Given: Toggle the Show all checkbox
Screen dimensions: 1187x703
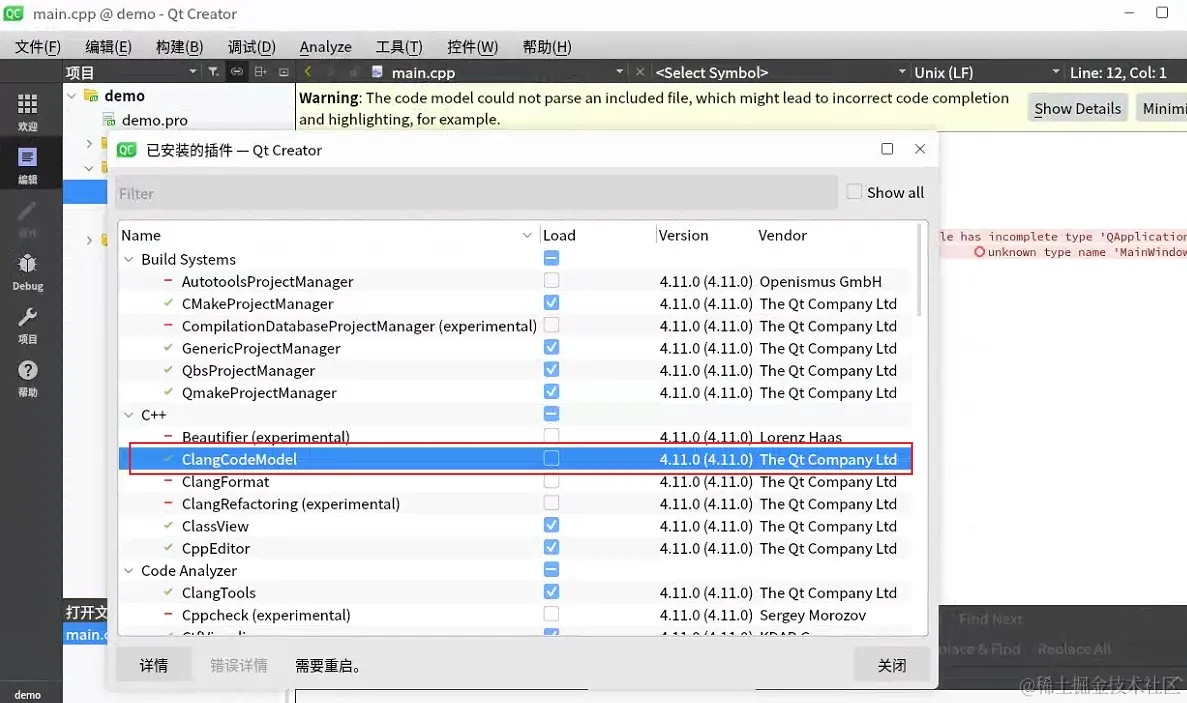Looking at the screenshot, I should pos(854,192).
